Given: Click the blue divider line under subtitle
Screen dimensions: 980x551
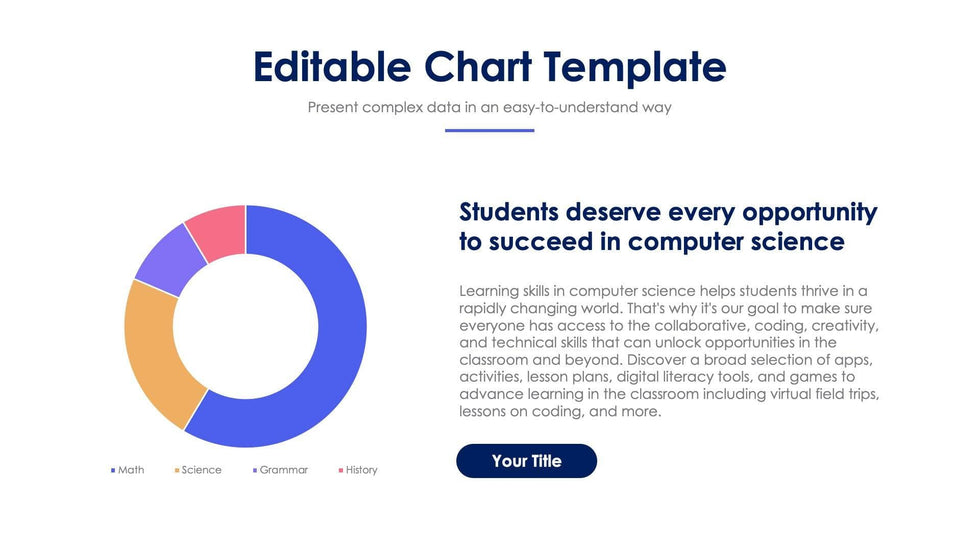Looking at the screenshot, I should 489,130.
